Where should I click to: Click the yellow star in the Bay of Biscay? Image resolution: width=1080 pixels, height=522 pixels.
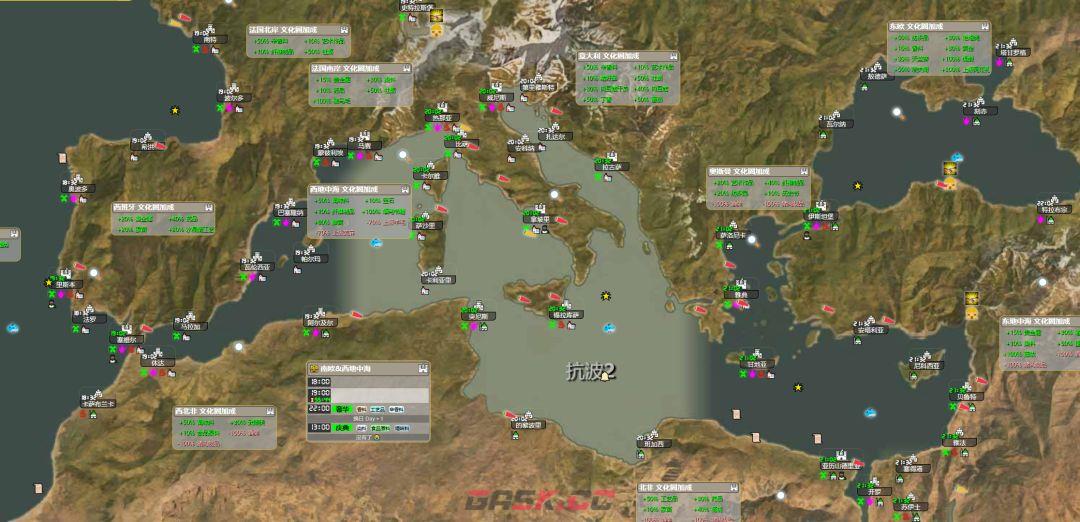[x=176, y=110]
